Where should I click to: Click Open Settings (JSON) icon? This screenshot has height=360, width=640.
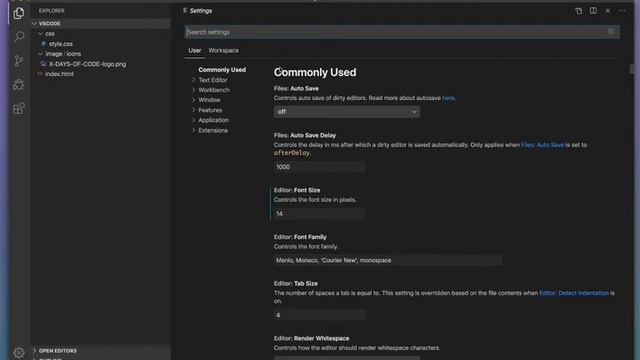[x=578, y=11]
